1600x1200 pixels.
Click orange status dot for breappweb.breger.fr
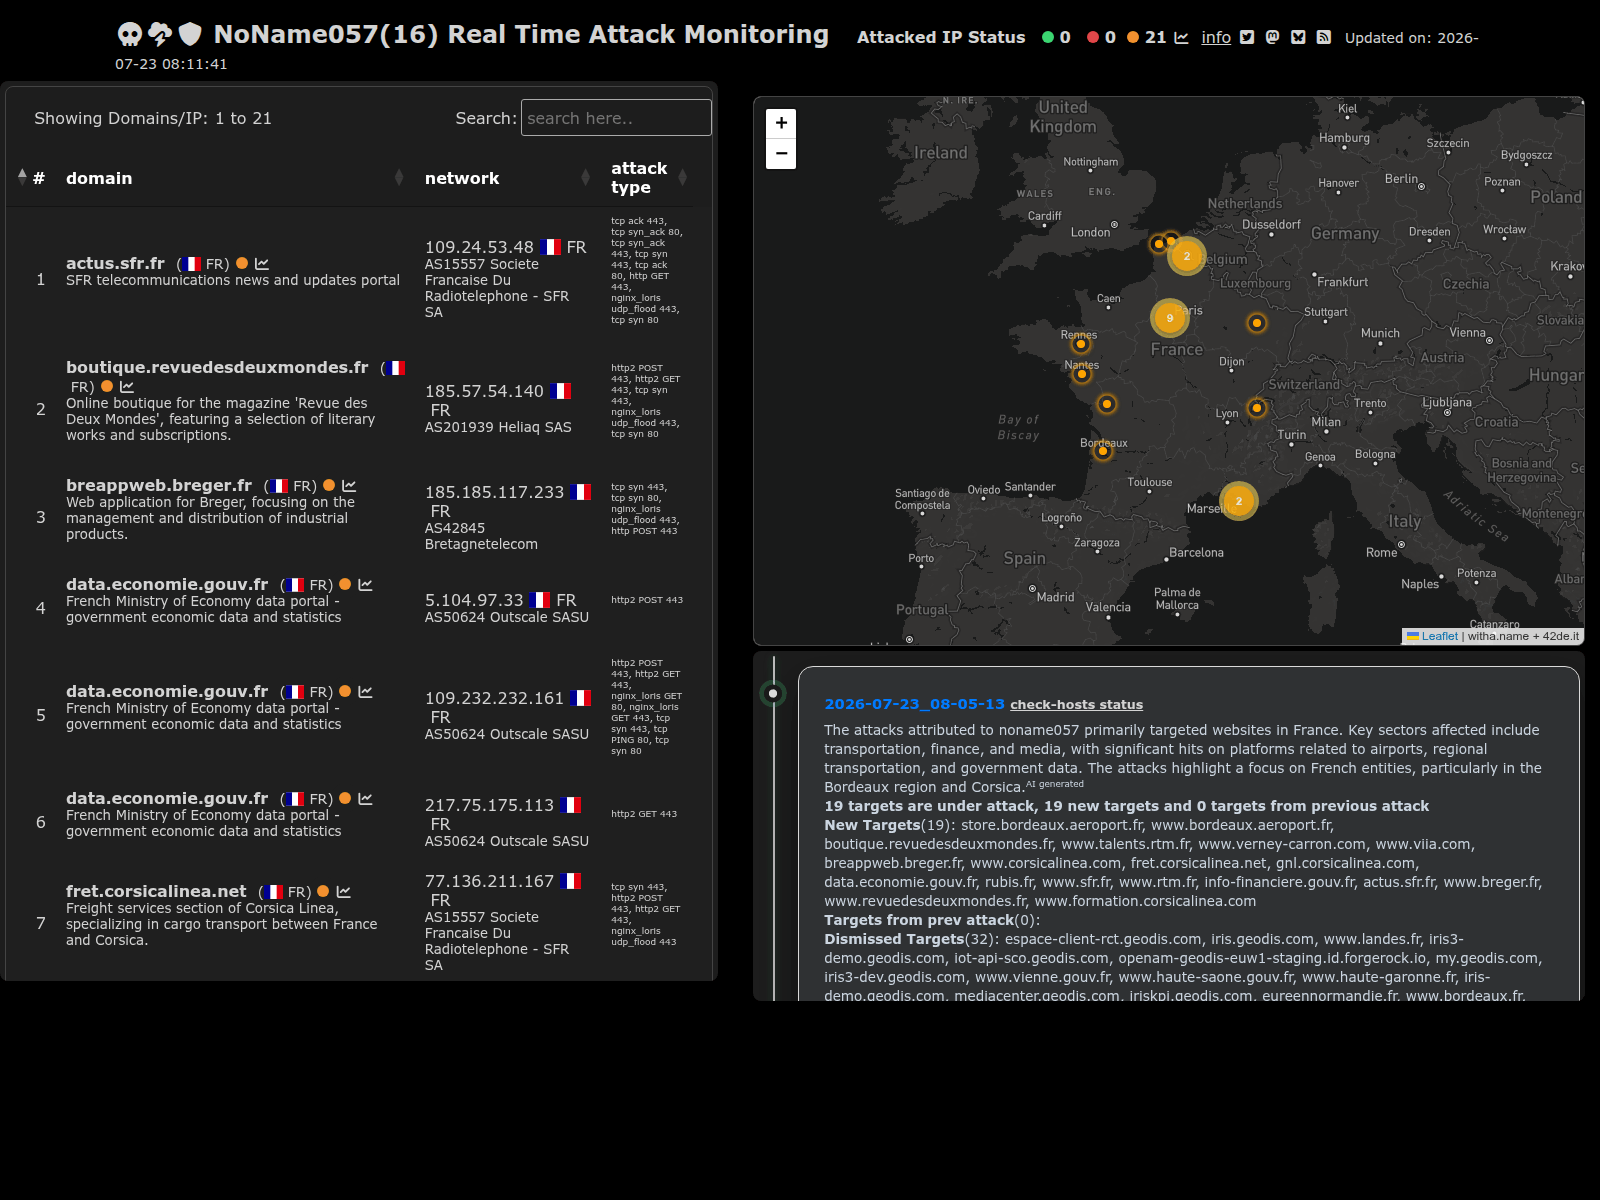[329, 486]
